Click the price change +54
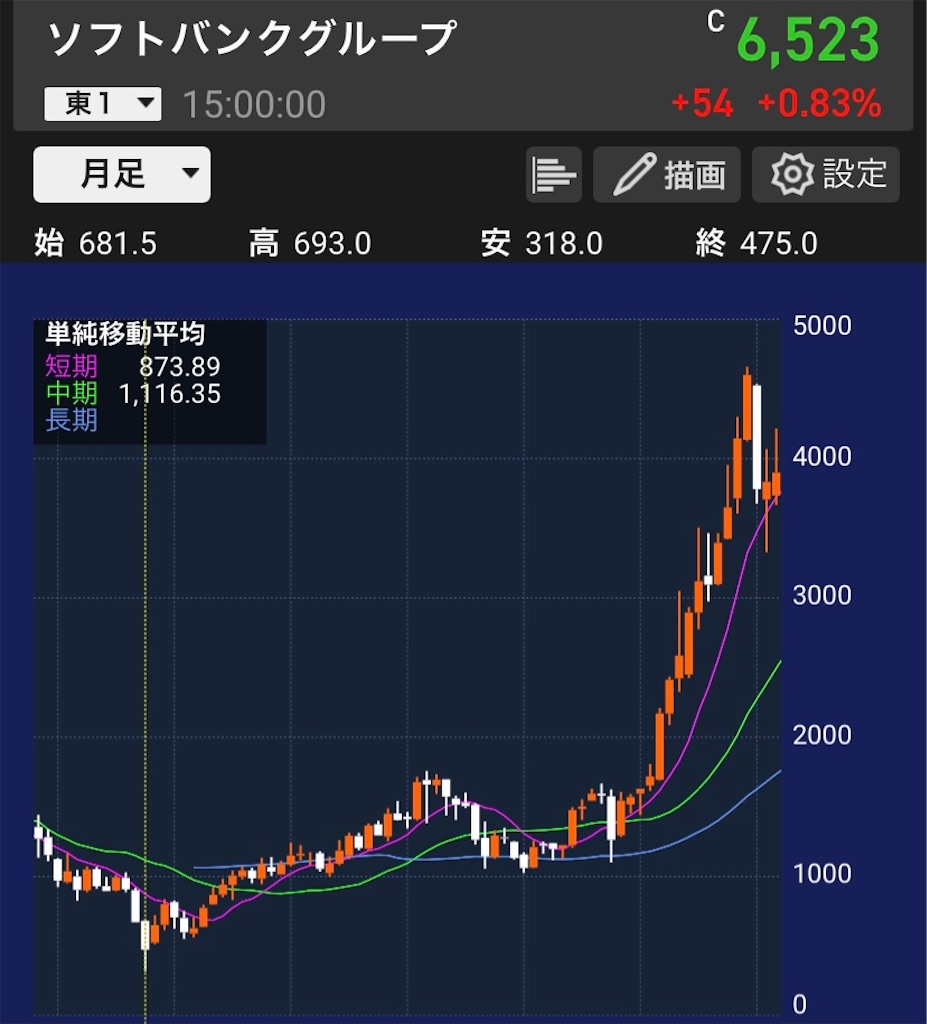 tap(702, 104)
